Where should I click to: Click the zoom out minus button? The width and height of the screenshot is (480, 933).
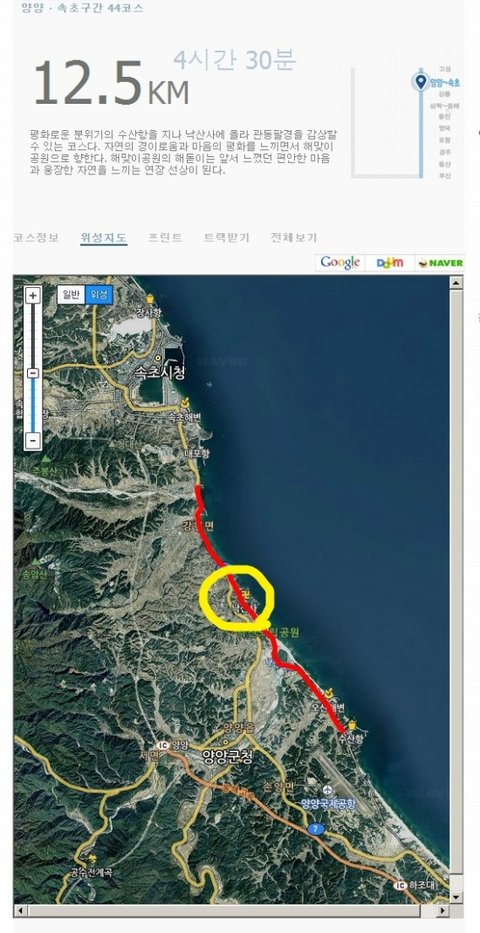[x=33, y=441]
